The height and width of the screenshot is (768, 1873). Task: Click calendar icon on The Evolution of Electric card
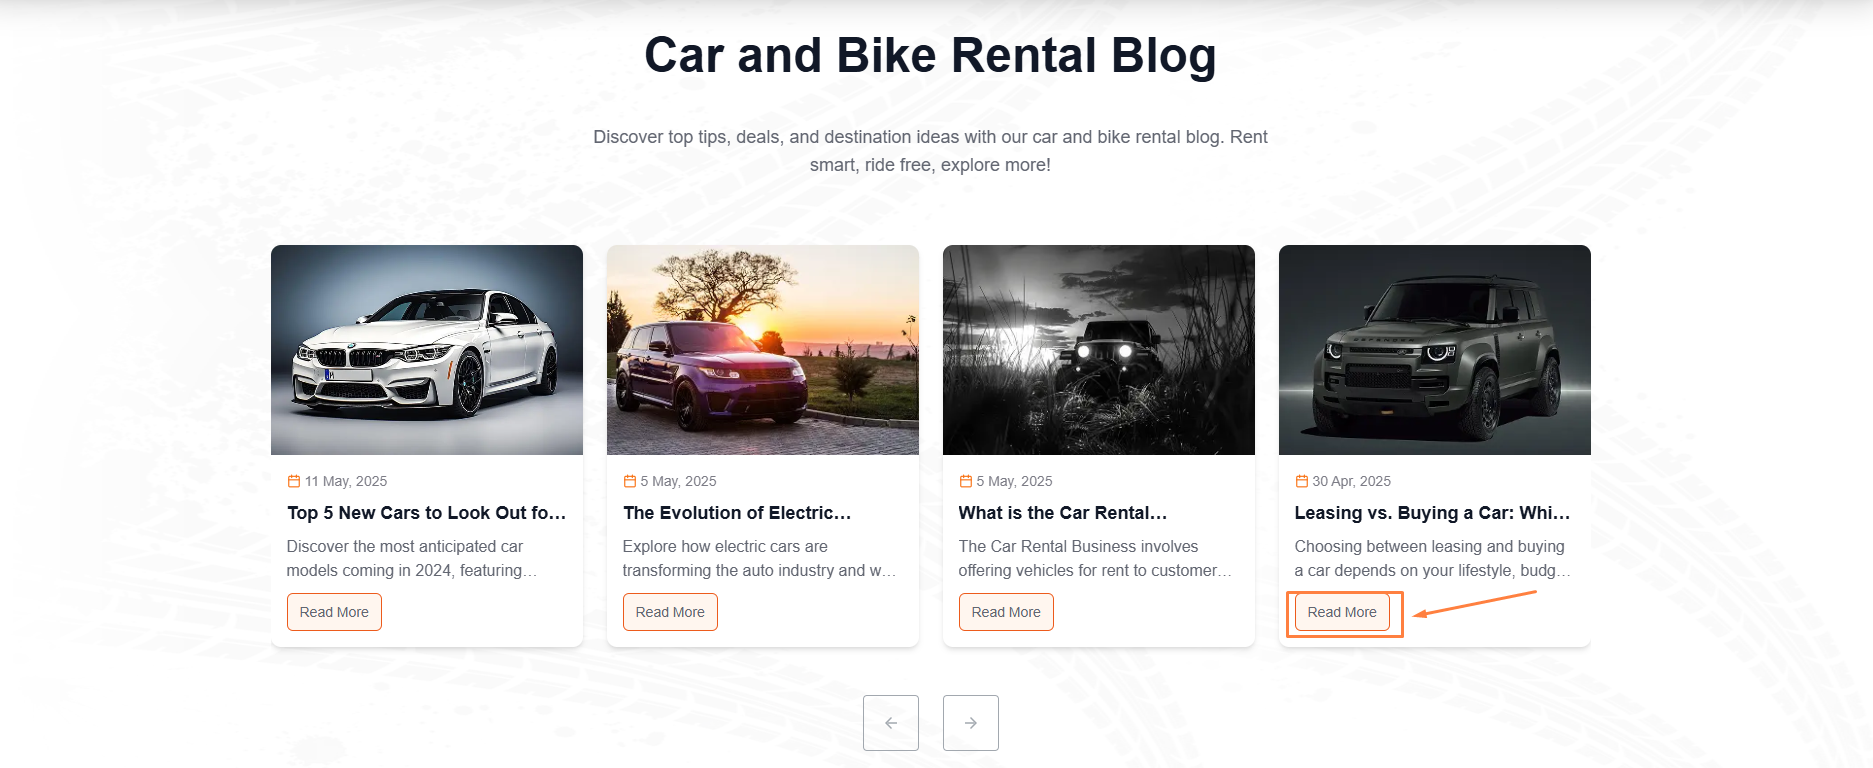pyautogui.click(x=630, y=481)
